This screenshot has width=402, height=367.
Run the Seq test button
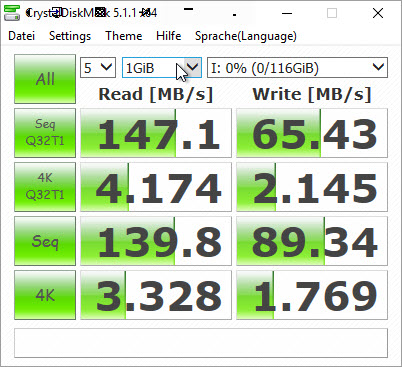[x=45, y=241]
